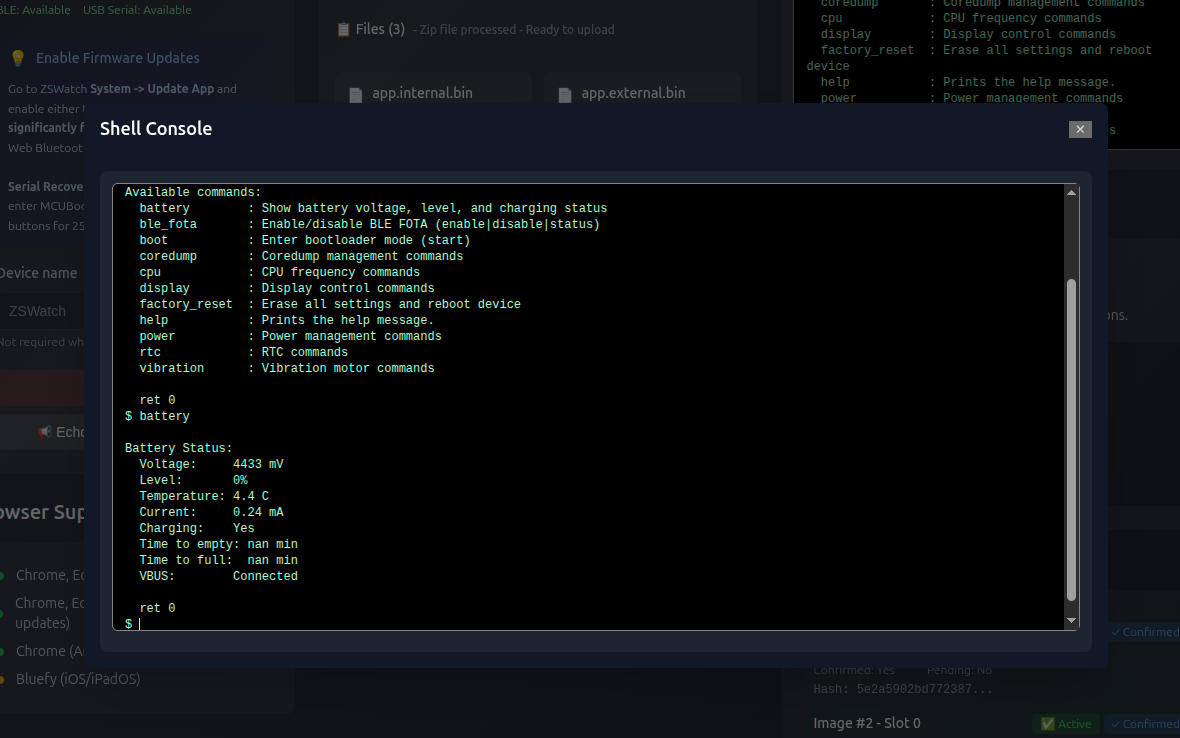Click the Shell Console title text
This screenshot has height=738, width=1180.
pos(156,128)
